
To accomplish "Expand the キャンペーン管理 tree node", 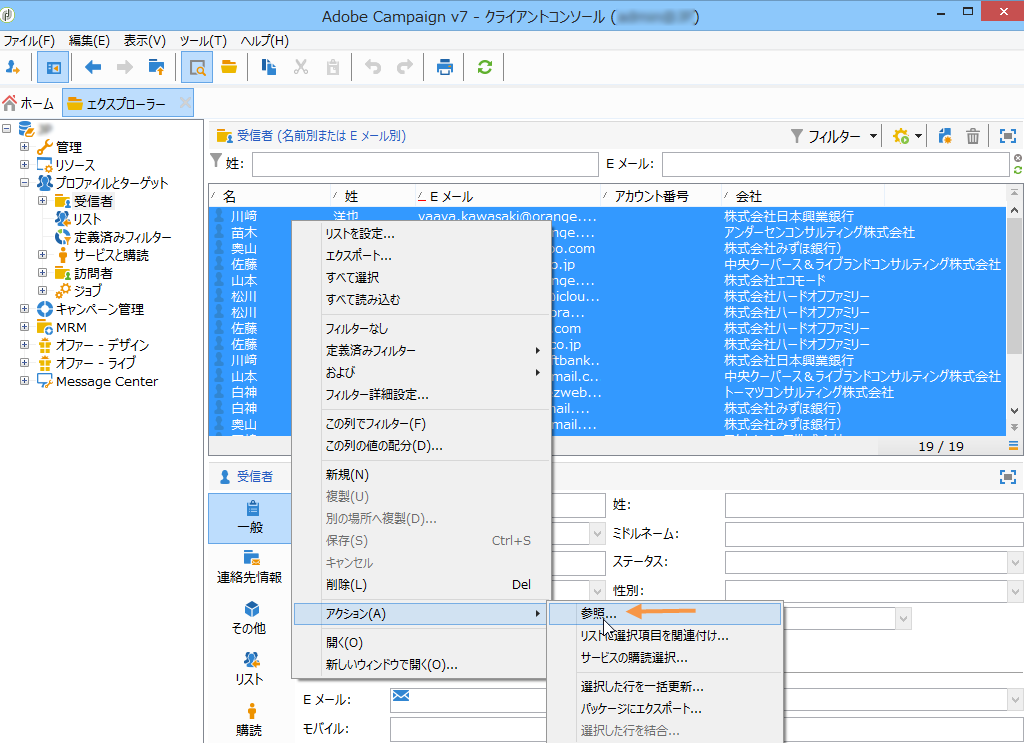I will point(24,308).
